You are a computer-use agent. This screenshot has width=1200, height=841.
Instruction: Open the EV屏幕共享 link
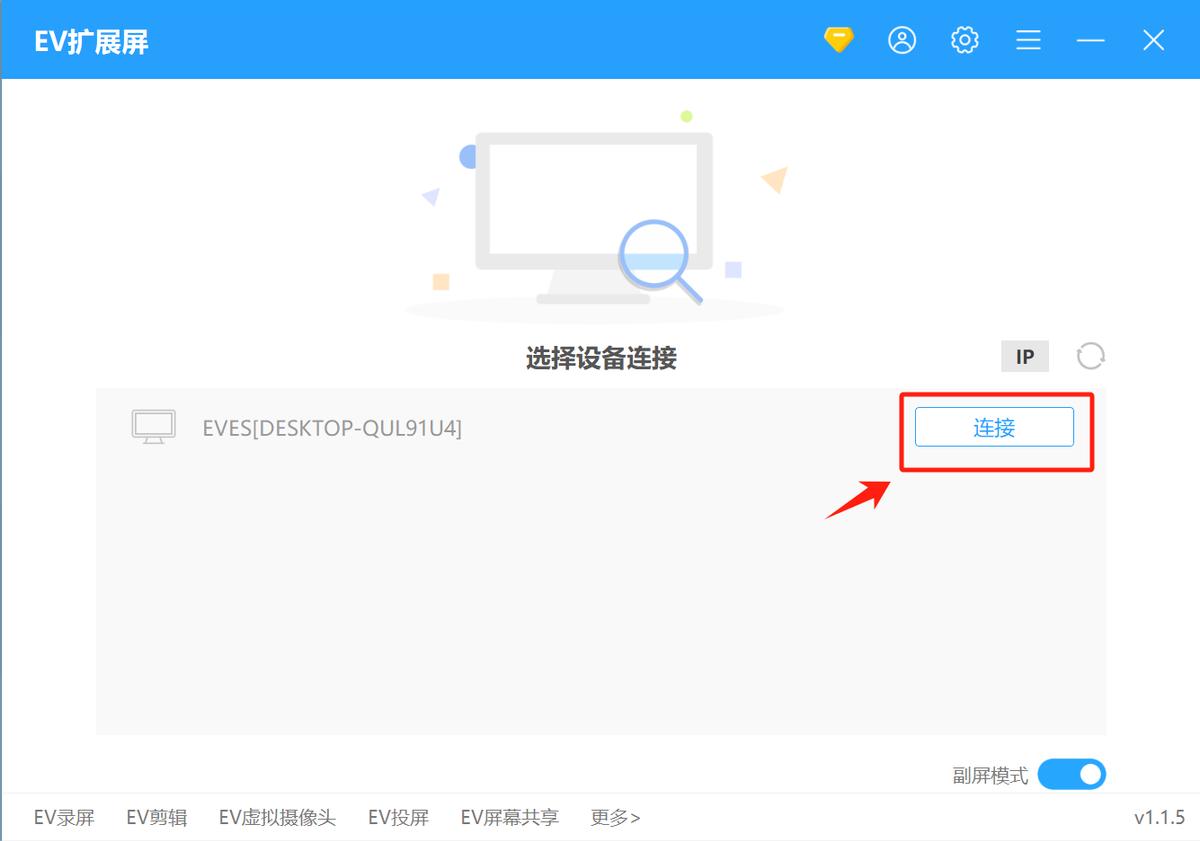point(509,817)
